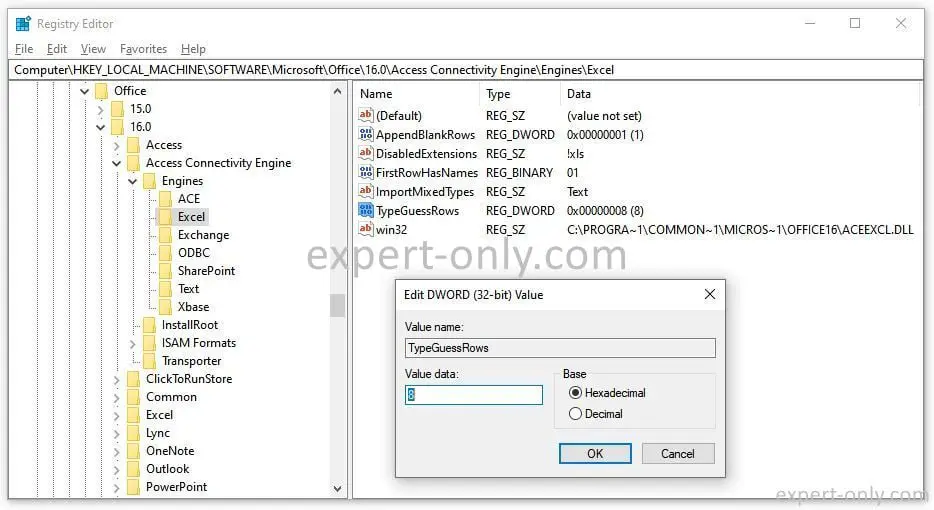Click the ImportMixedTypes string icon
The height and width of the screenshot is (510, 934).
pyautogui.click(x=366, y=191)
